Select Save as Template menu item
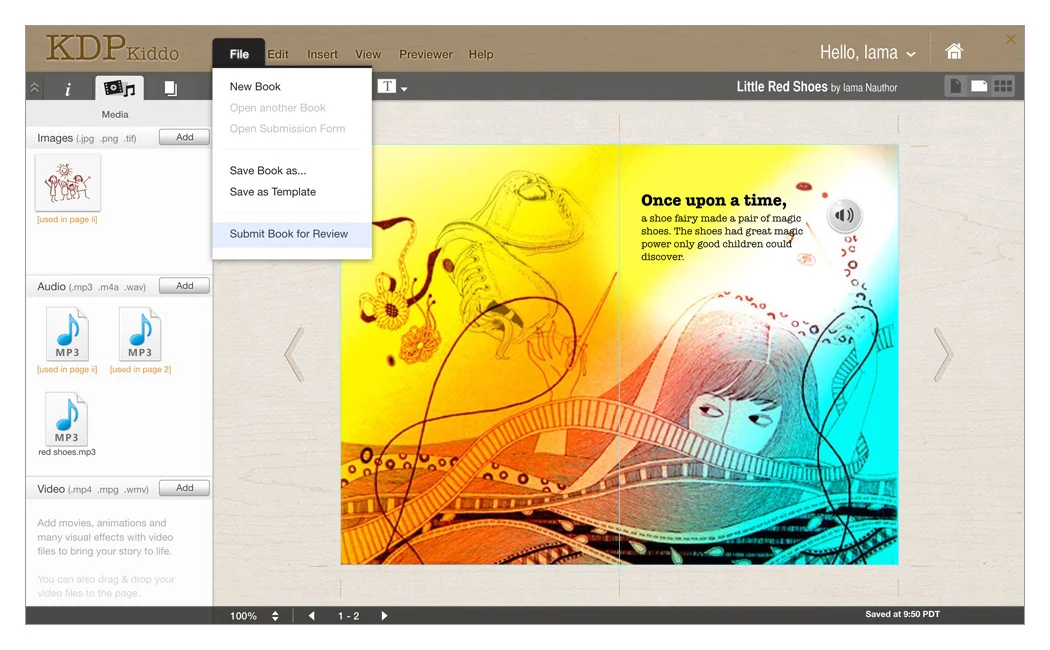Image resolution: width=1050 pixels, height=650 pixels. click(272, 192)
